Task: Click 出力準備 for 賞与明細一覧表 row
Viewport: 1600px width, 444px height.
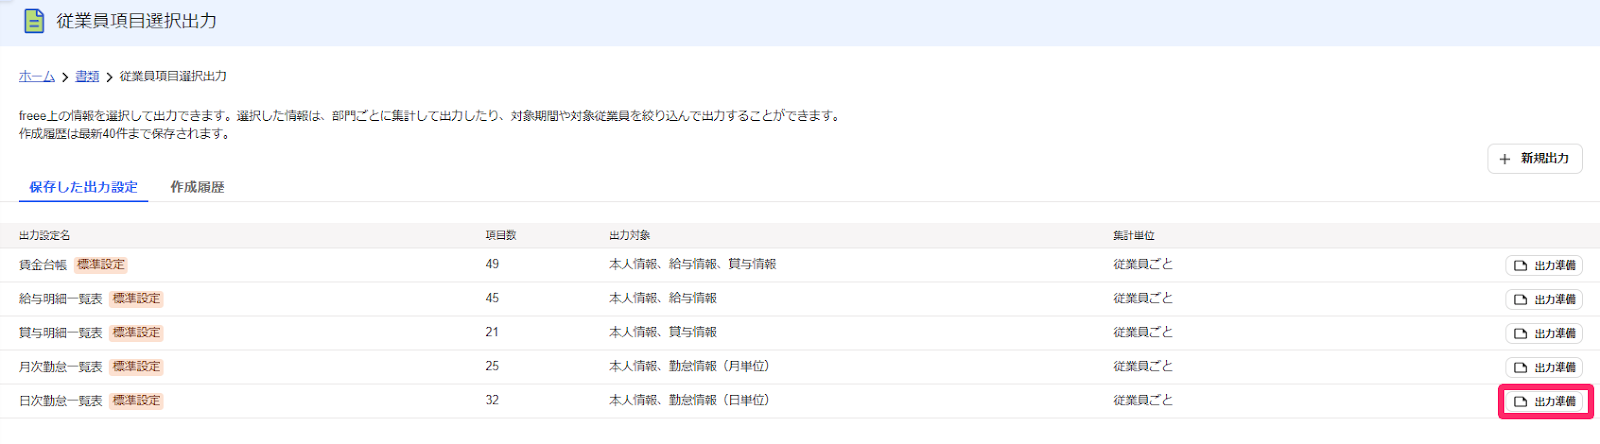Action: tap(1544, 333)
